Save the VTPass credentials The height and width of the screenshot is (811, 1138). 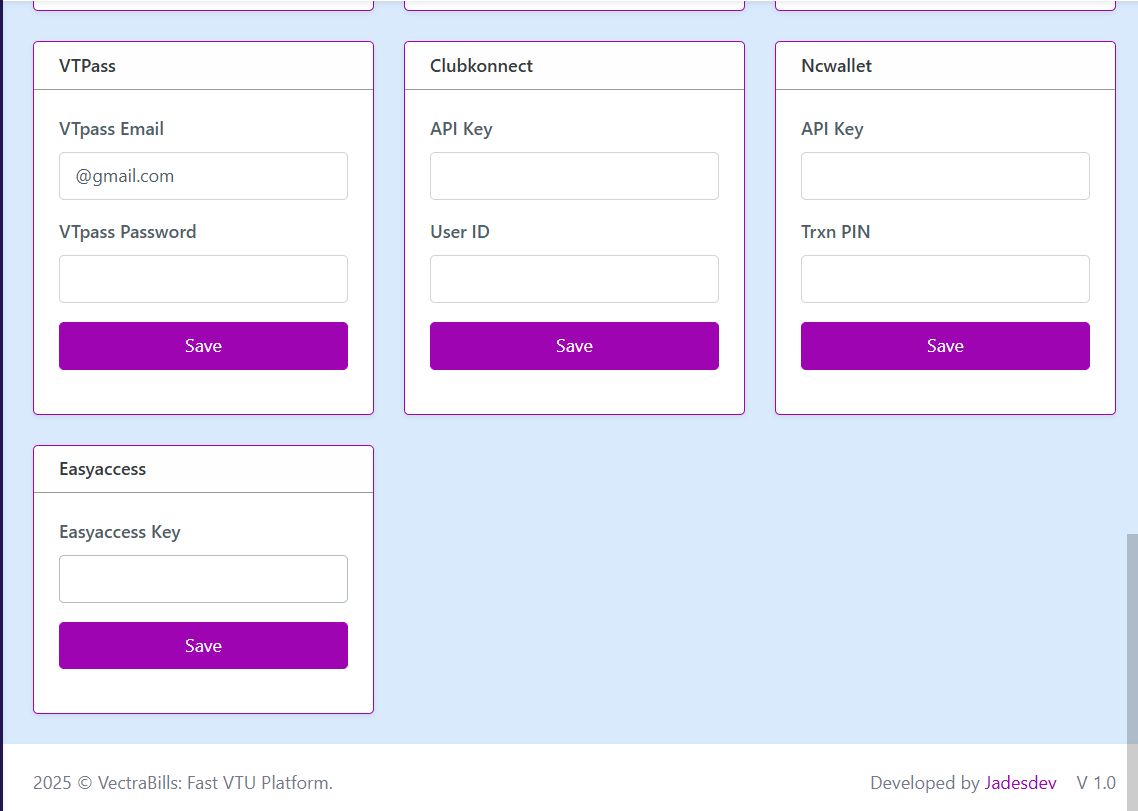click(x=203, y=346)
